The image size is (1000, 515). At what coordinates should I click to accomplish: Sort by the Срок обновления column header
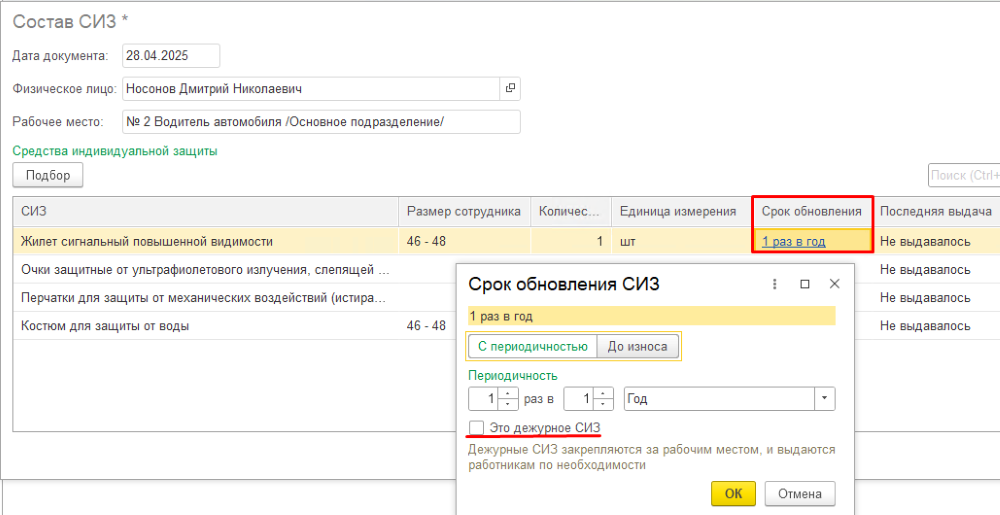[x=811, y=211]
